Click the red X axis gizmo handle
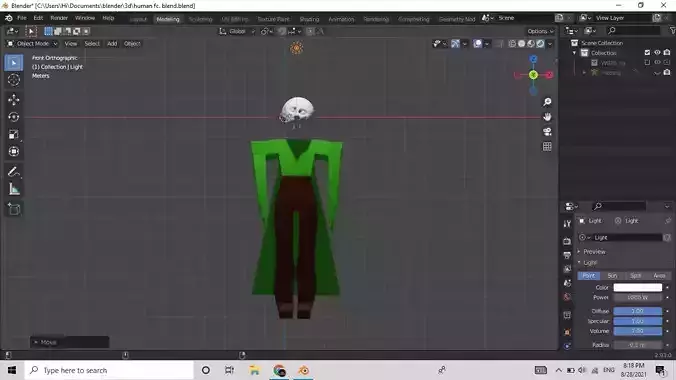Screen dimensions: 676x380 click(549, 75)
